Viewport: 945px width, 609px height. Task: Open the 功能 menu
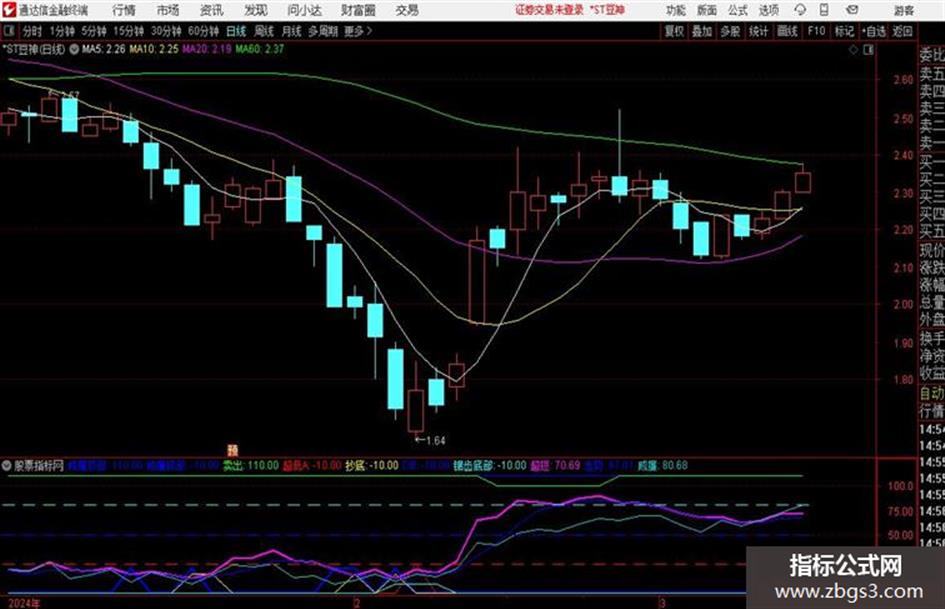coord(676,10)
